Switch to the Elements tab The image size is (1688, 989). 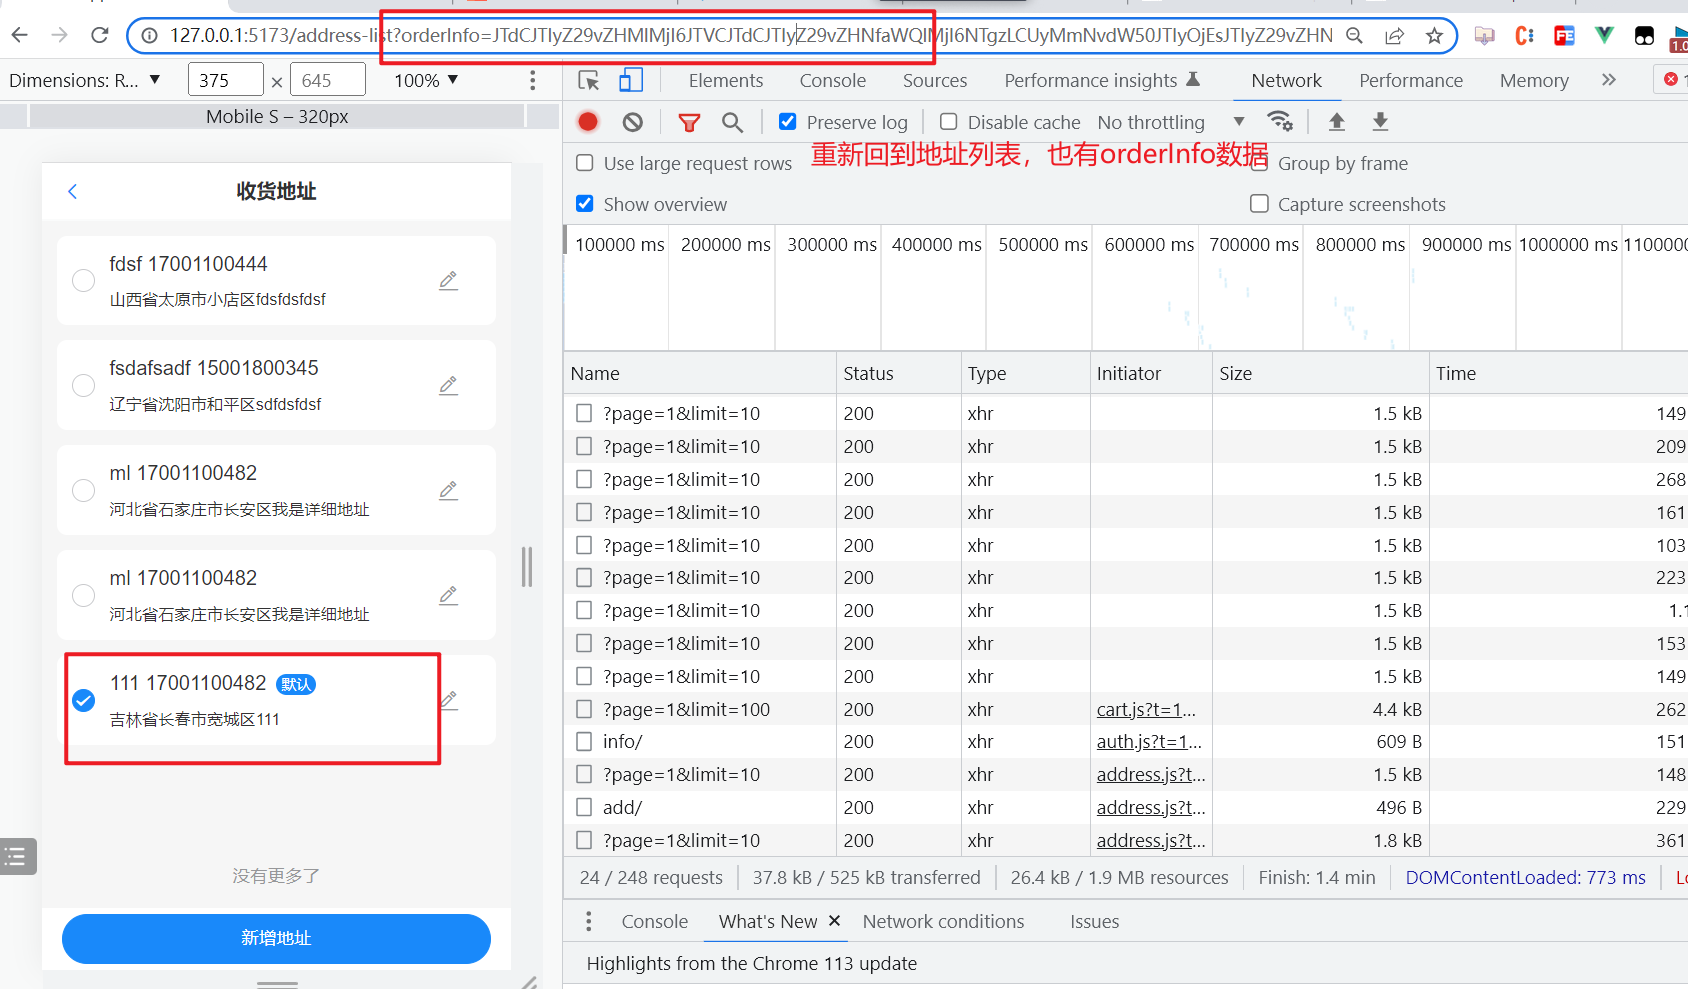coord(726,80)
